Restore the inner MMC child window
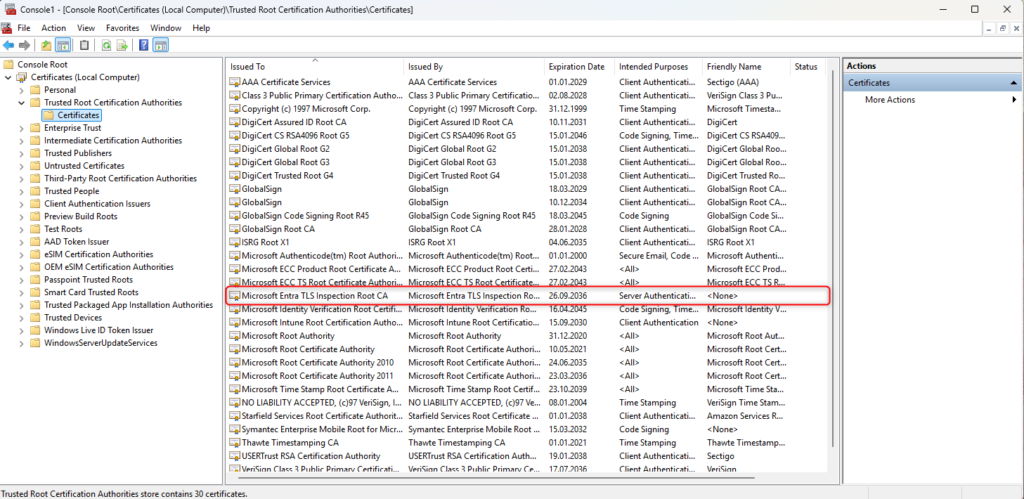Viewport: 1024px width, 499px height. click(x=1002, y=28)
